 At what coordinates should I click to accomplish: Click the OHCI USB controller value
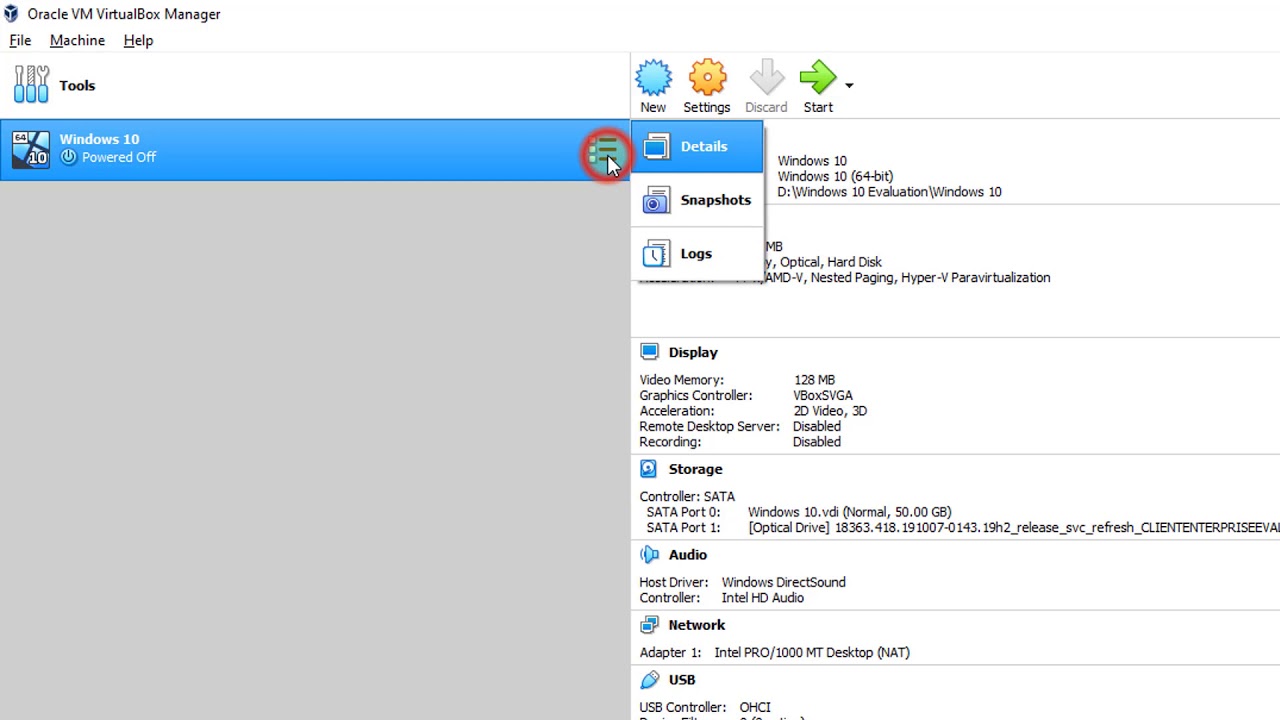coord(755,708)
